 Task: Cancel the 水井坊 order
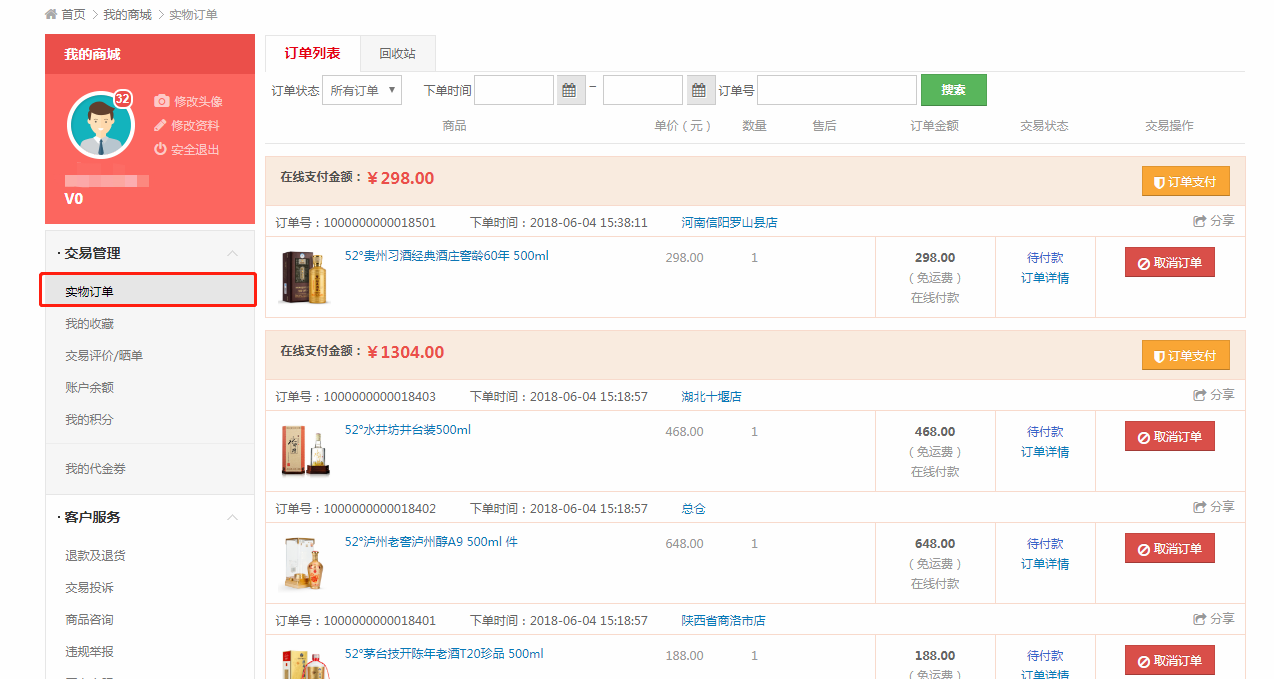(x=1169, y=436)
